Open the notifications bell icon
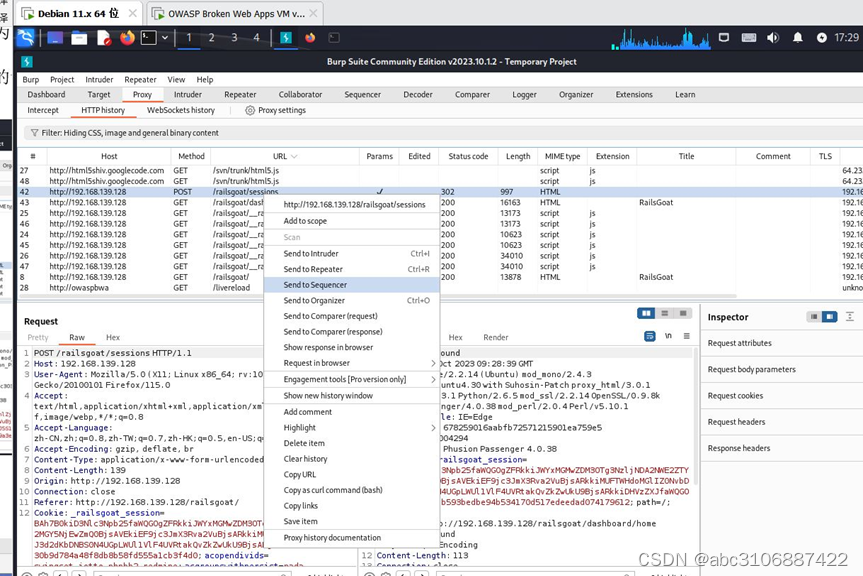 [798, 37]
